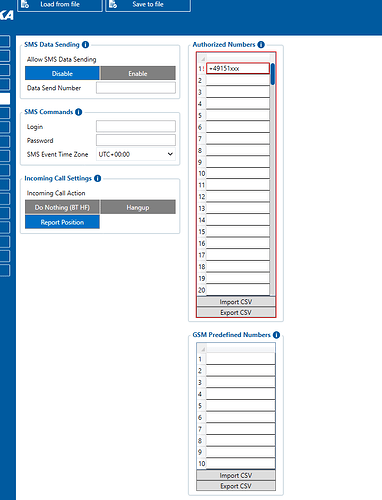This screenshot has height=500, width=382.
Task: Click the Load from file icon
Action: coord(25,4)
